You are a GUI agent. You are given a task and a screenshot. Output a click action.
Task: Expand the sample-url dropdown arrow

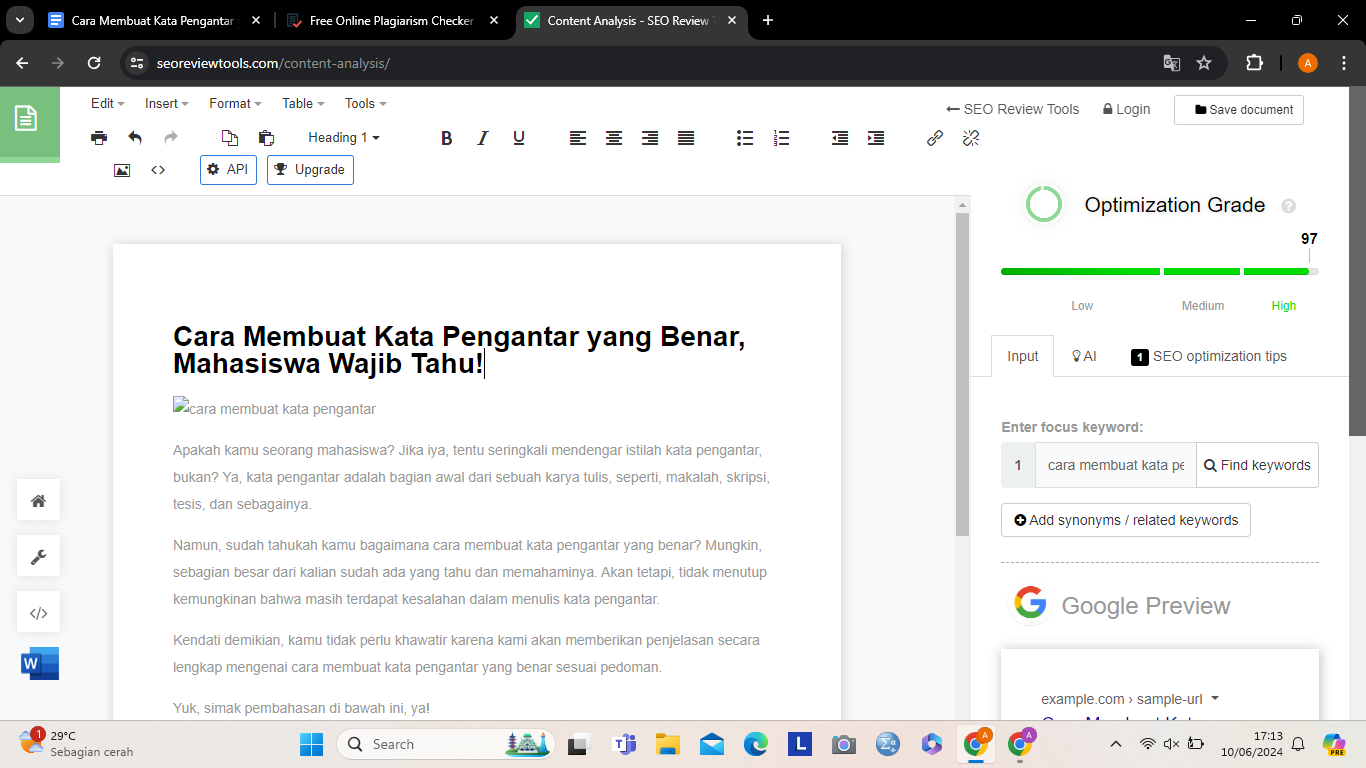[x=1215, y=698]
